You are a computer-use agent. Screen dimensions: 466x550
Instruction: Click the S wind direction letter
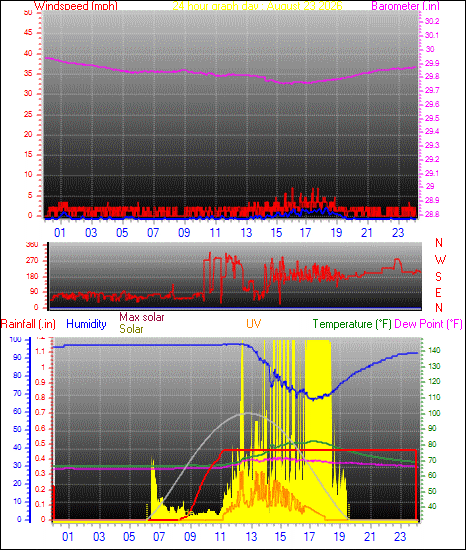click(x=438, y=277)
